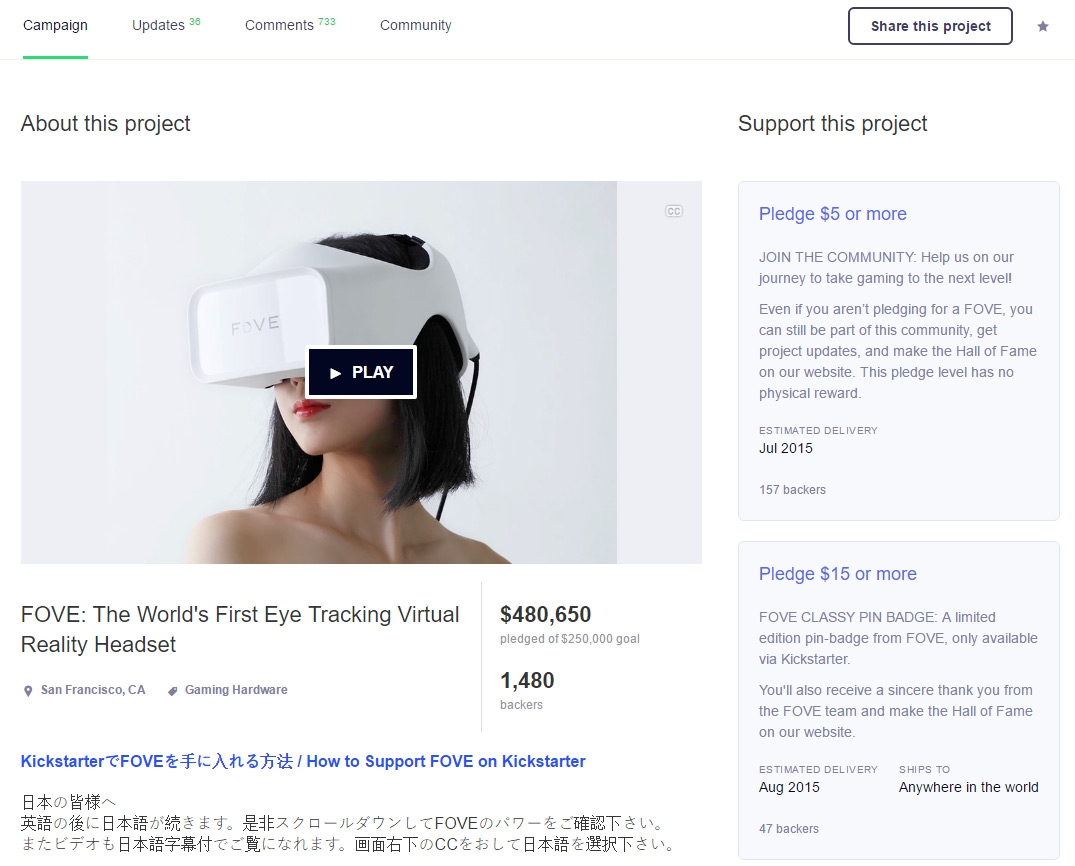Image resolution: width=1075 pixels, height=866 pixels.
Task: Select the Pledge $5 or more reward
Action: (832, 214)
